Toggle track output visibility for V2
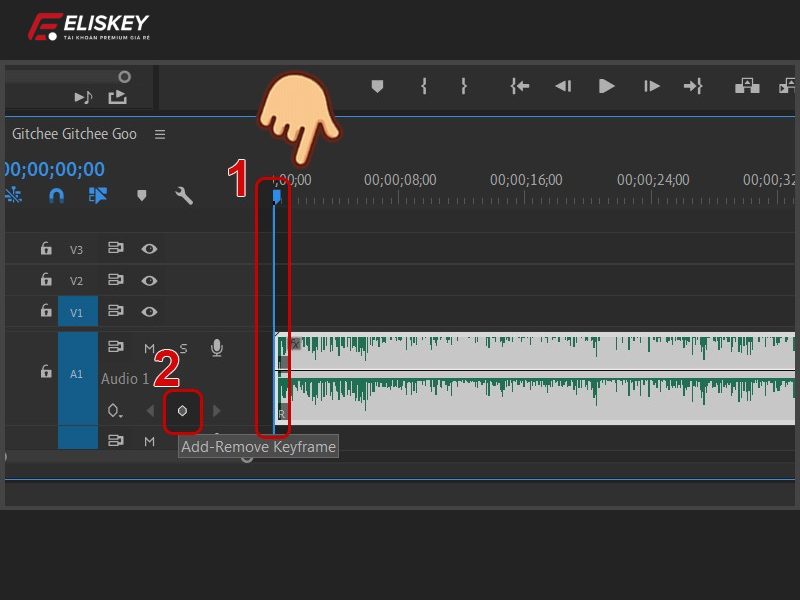This screenshot has width=800, height=600. click(149, 281)
